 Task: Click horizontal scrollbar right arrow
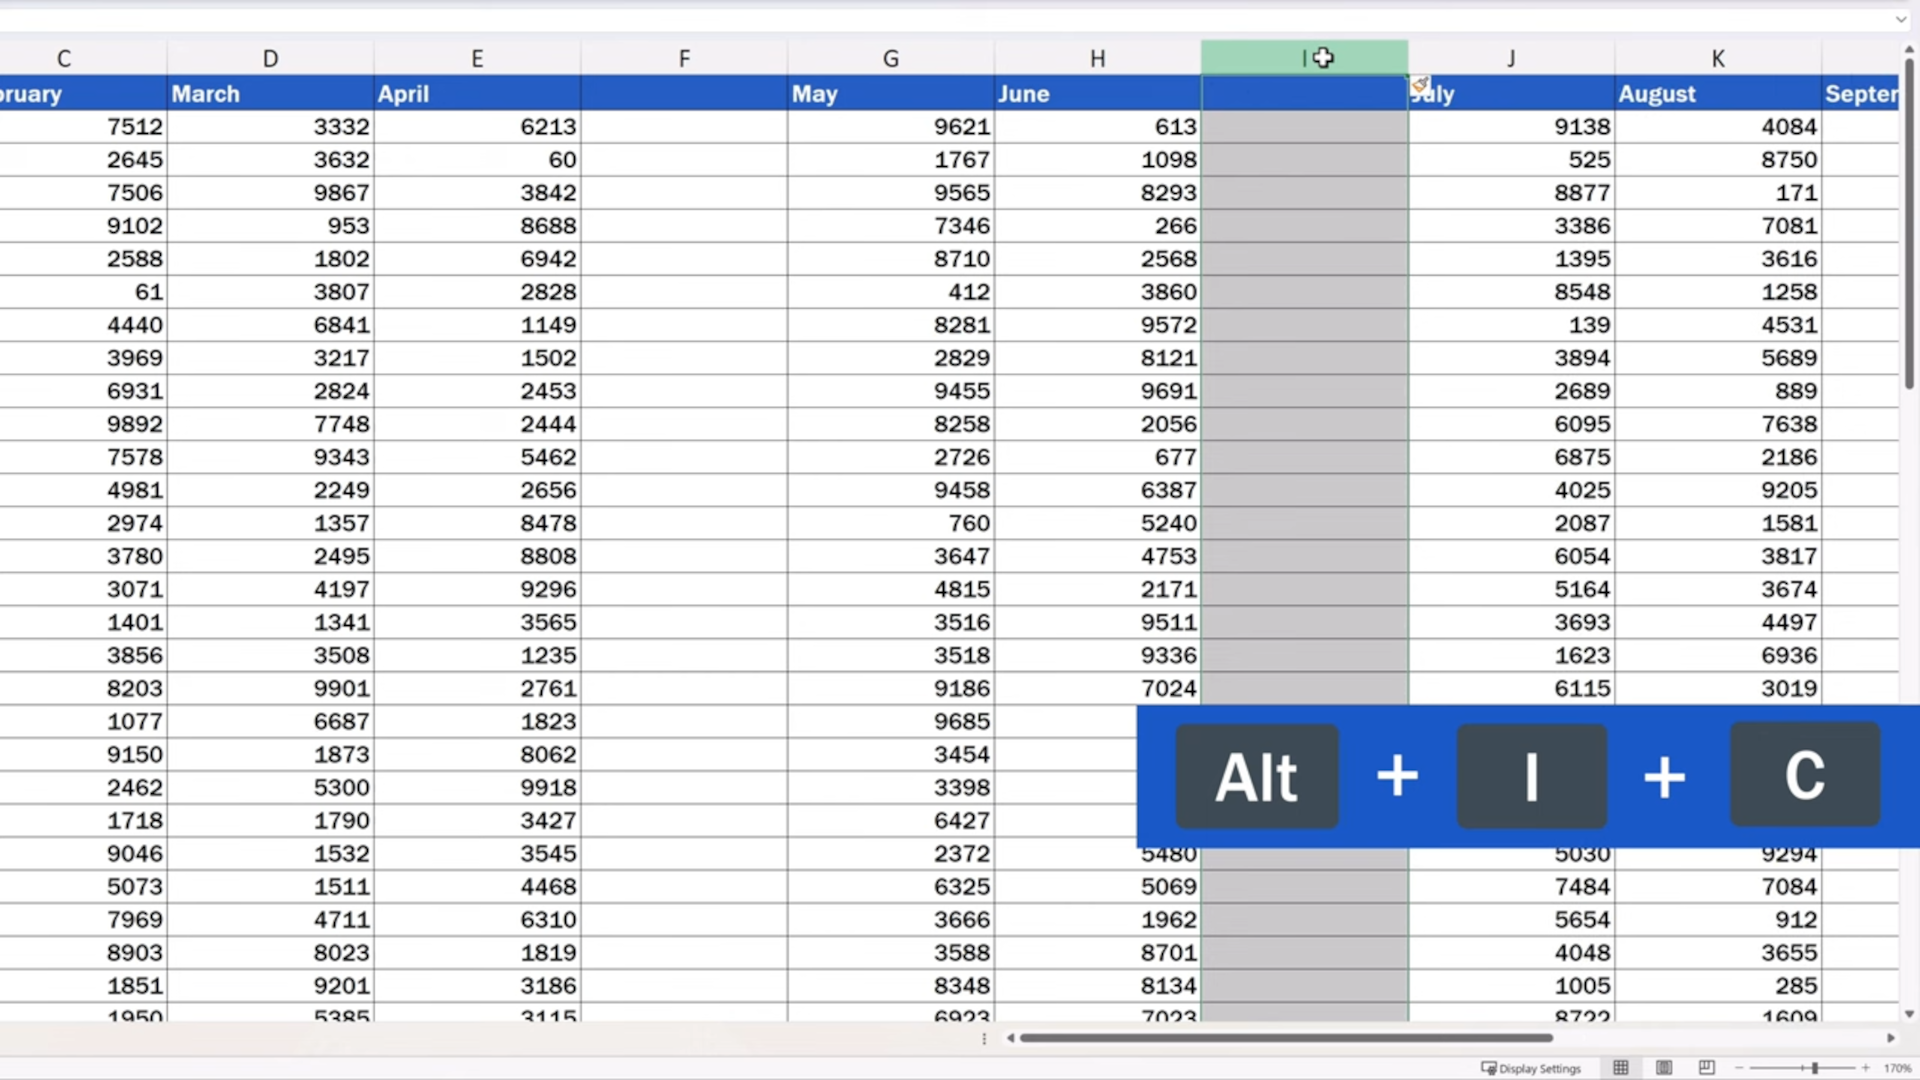(1890, 1038)
